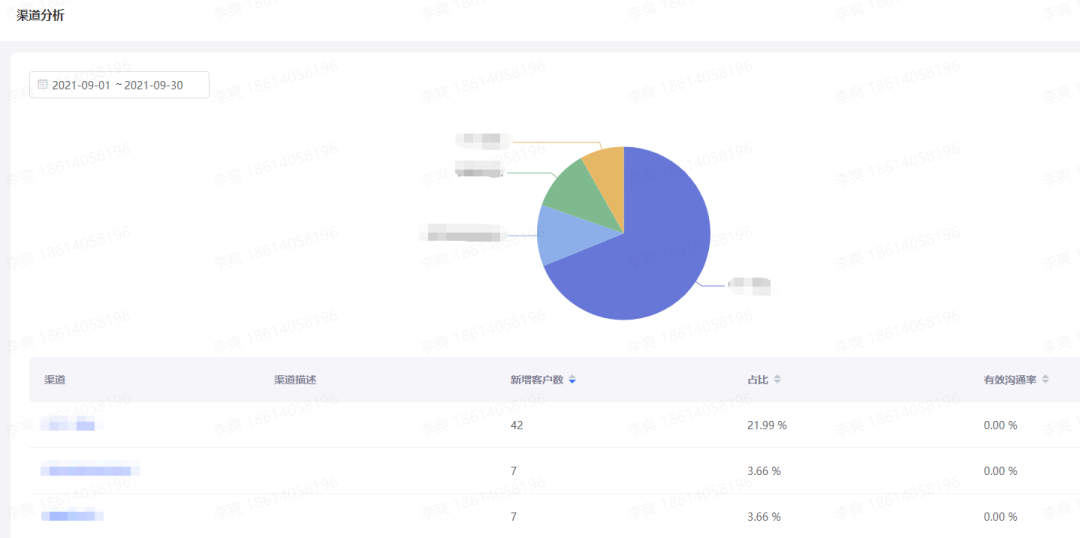Click the 渠道 column header
Image resolution: width=1080 pixels, height=538 pixels.
55,380
